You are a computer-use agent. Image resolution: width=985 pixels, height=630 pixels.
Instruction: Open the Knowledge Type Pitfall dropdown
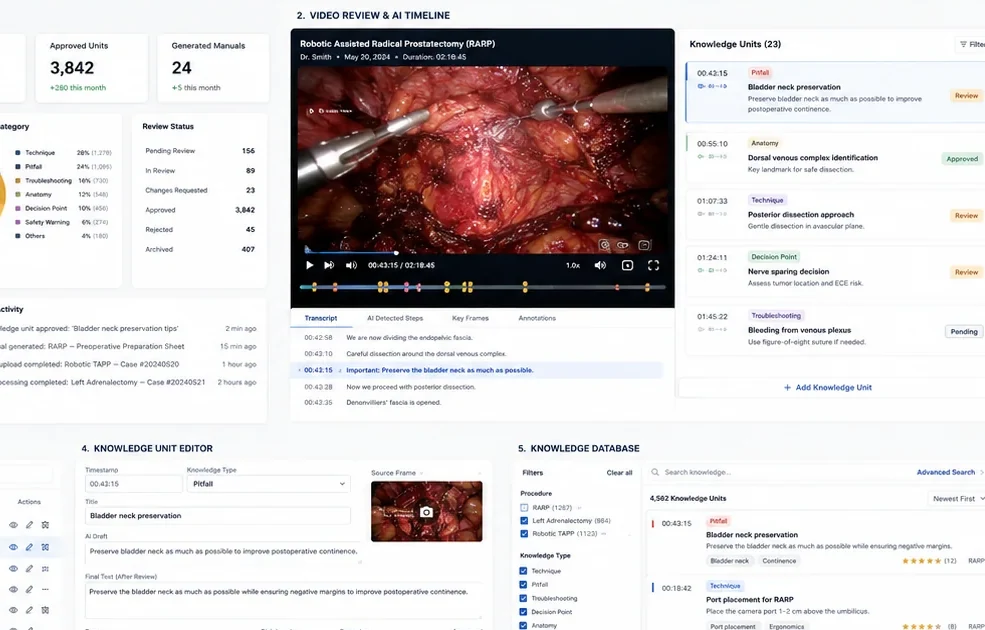pos(268,484)
